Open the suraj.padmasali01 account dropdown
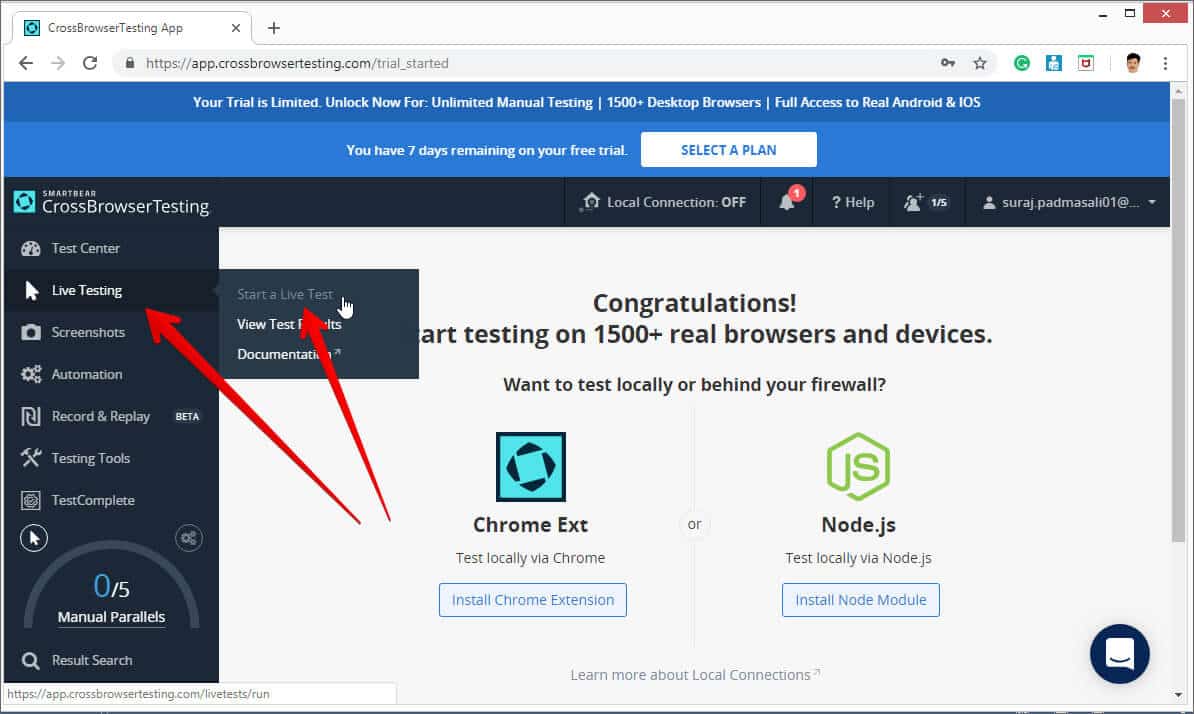1194x714 pixels. [x=1068, y=202]
